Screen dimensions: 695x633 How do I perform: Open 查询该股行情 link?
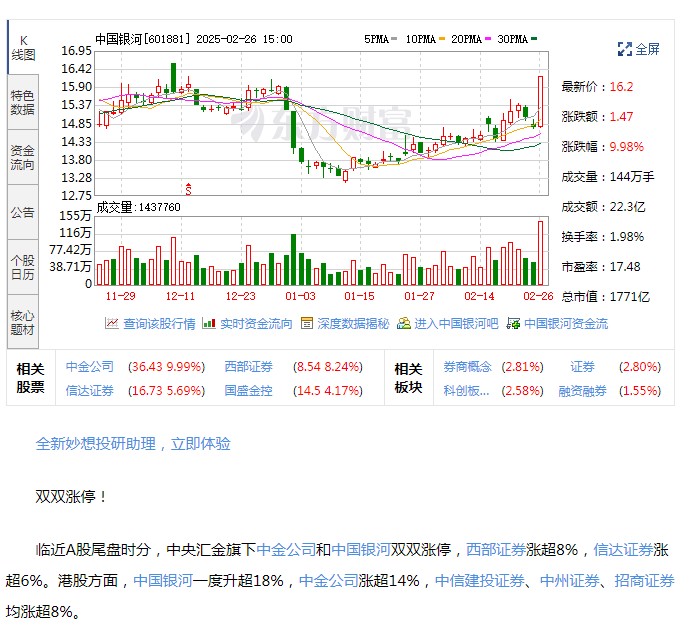pyautogui.click(x=159, y=324)
